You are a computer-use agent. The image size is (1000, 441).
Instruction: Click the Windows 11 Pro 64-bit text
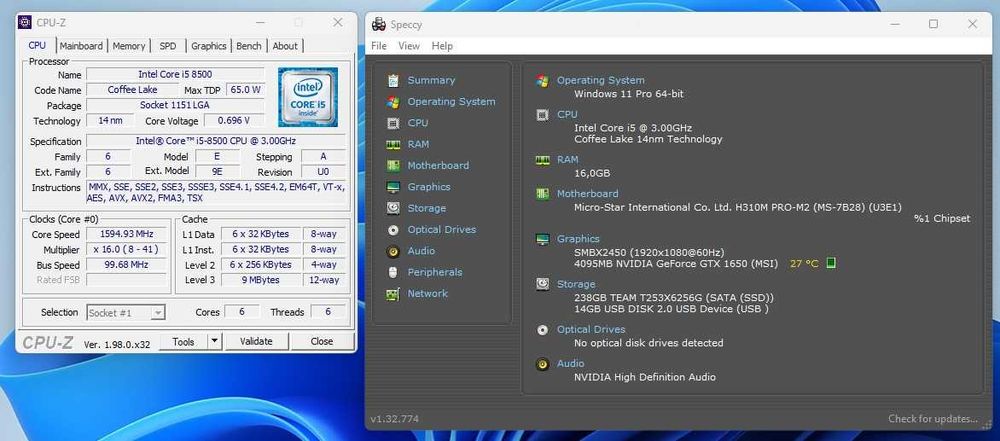coord(629,94)
